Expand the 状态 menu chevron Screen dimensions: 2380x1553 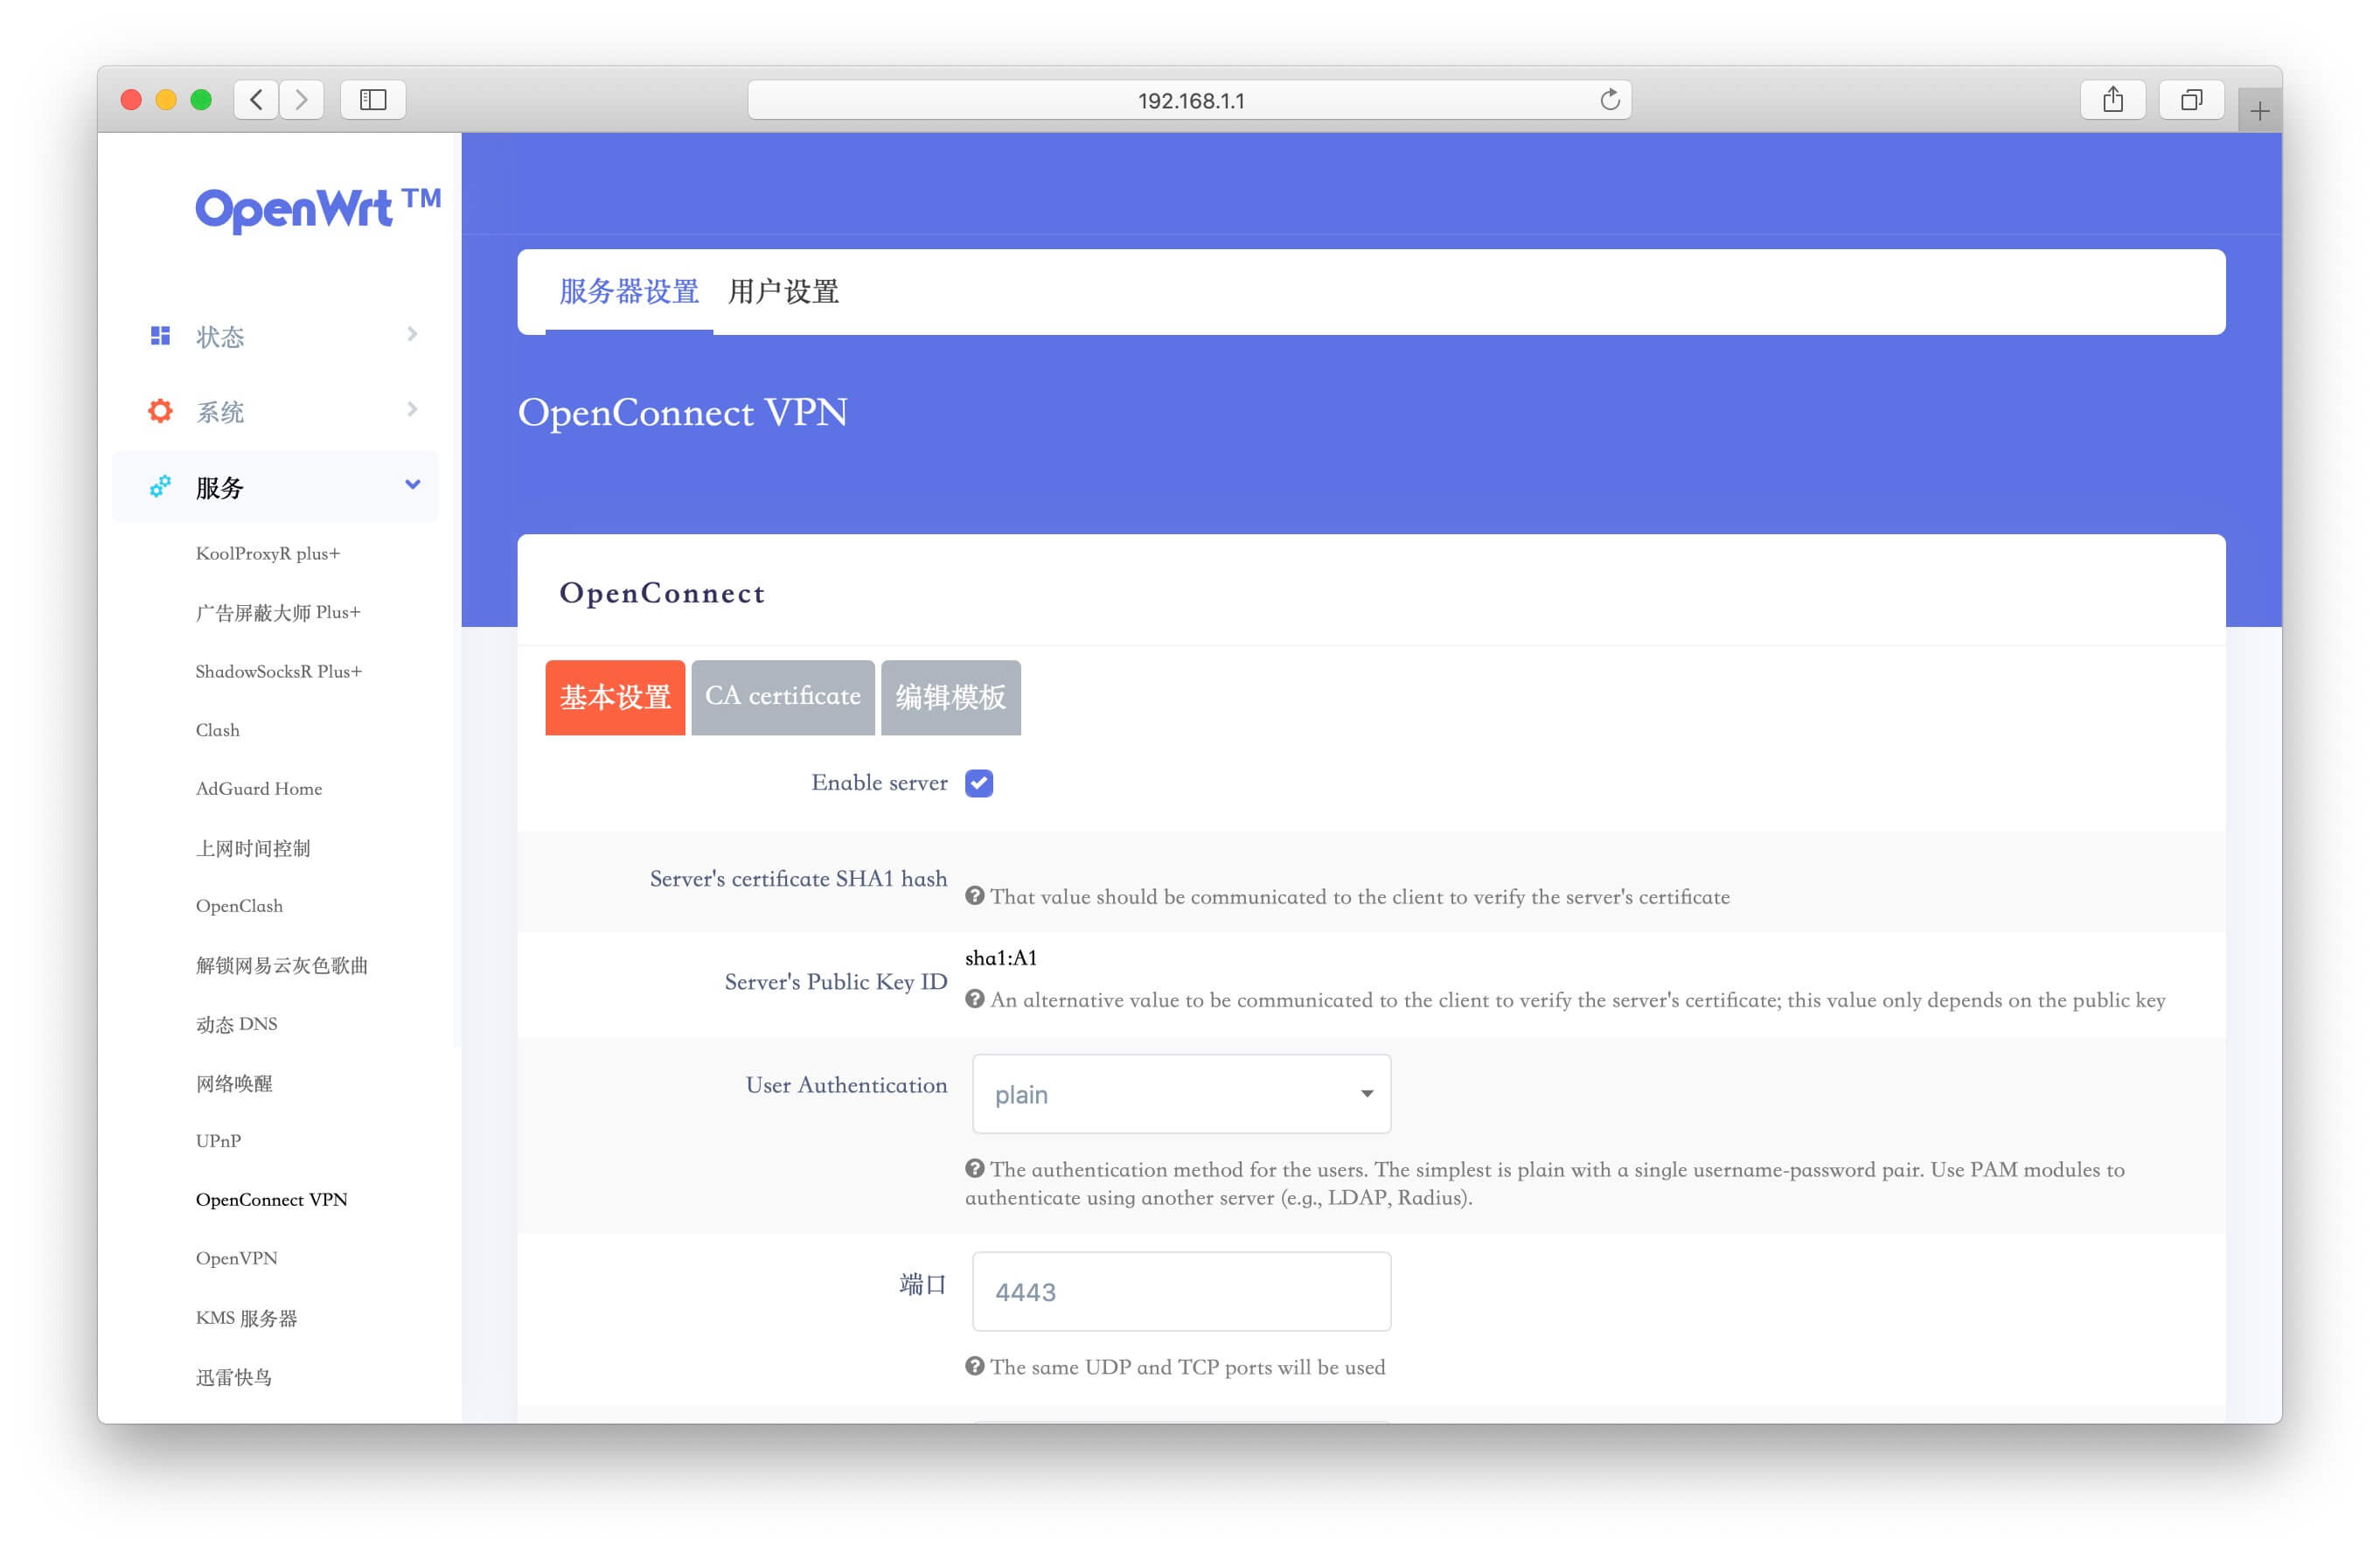tap(412, 334)
